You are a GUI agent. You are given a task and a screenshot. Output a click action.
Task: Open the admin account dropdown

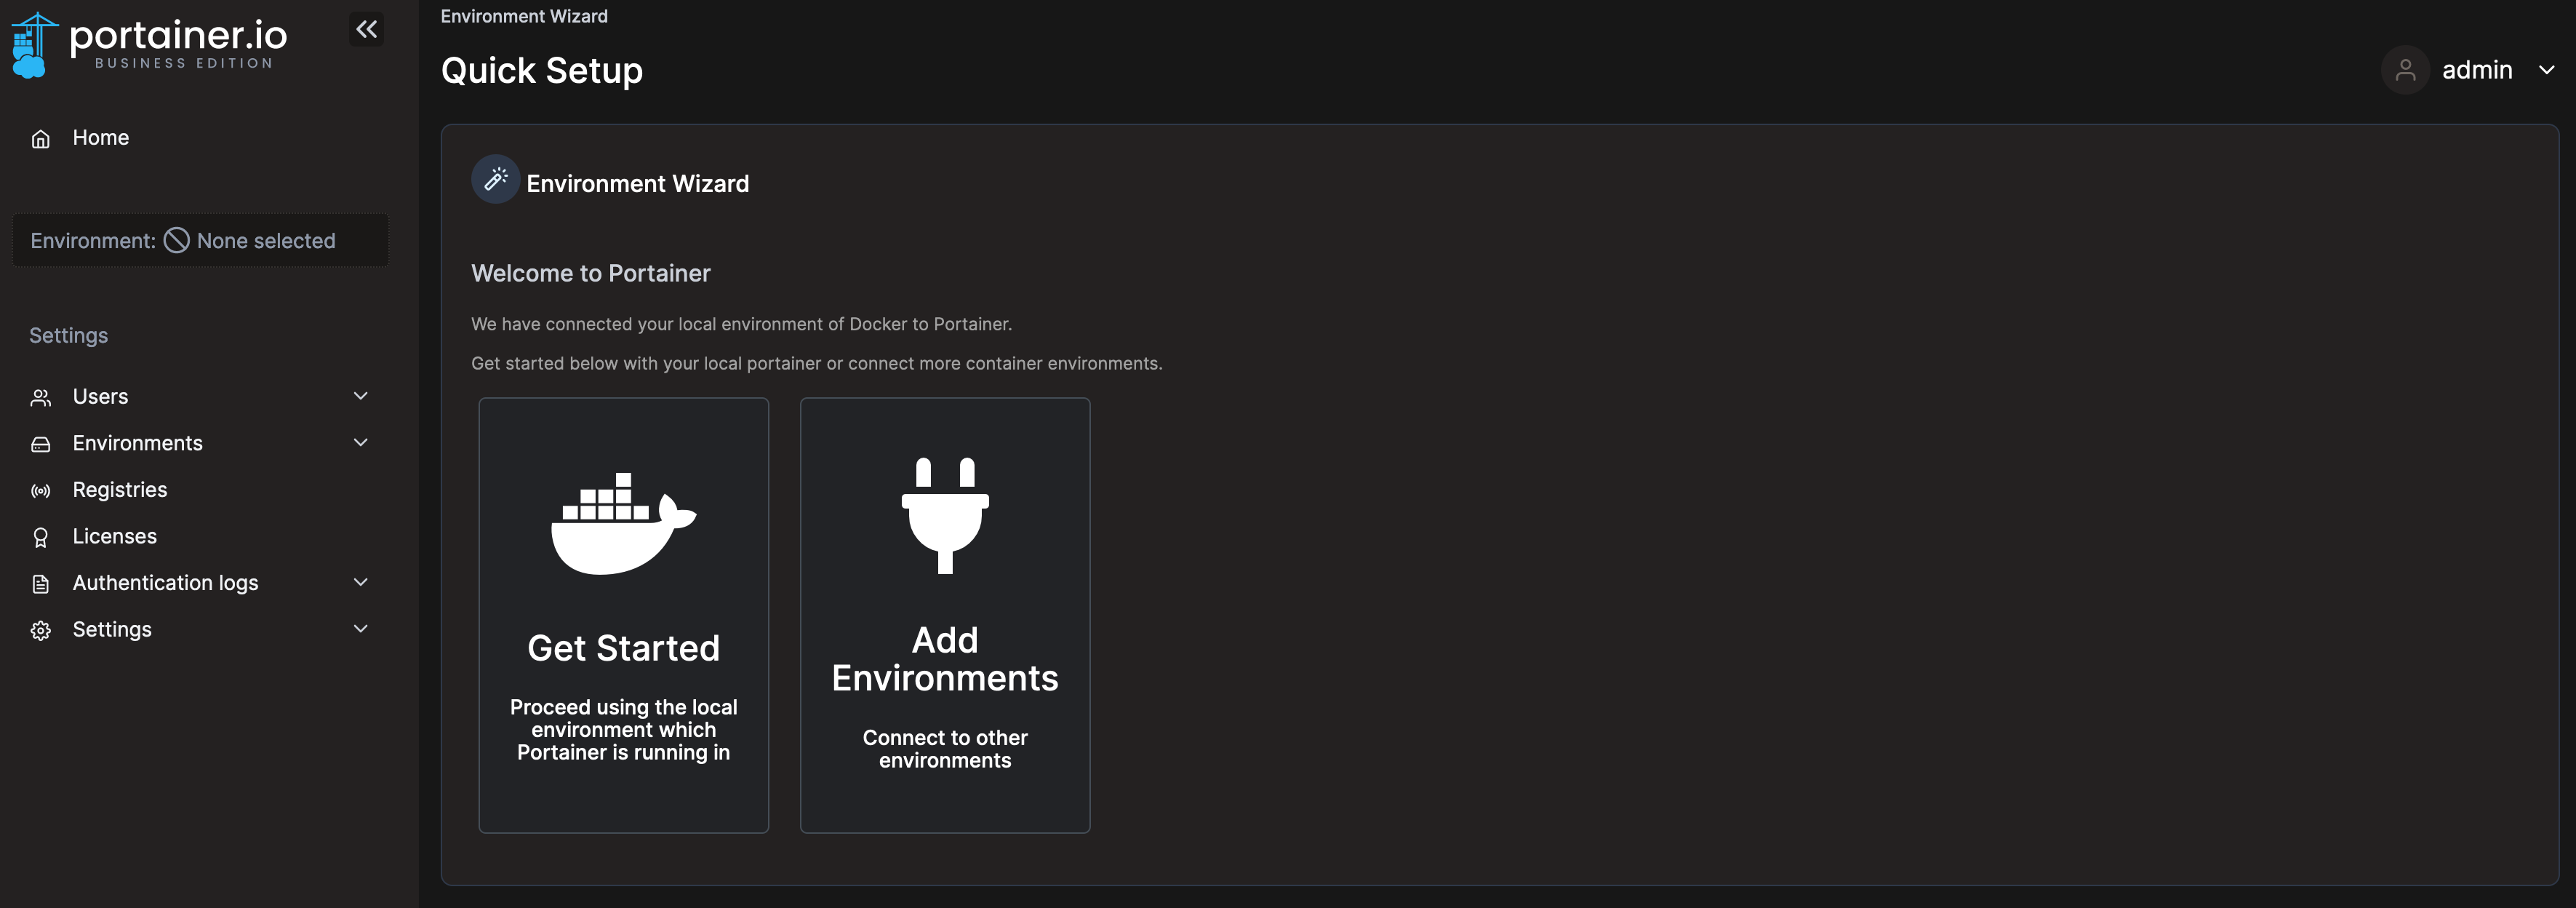click(x=2546, y=70)
